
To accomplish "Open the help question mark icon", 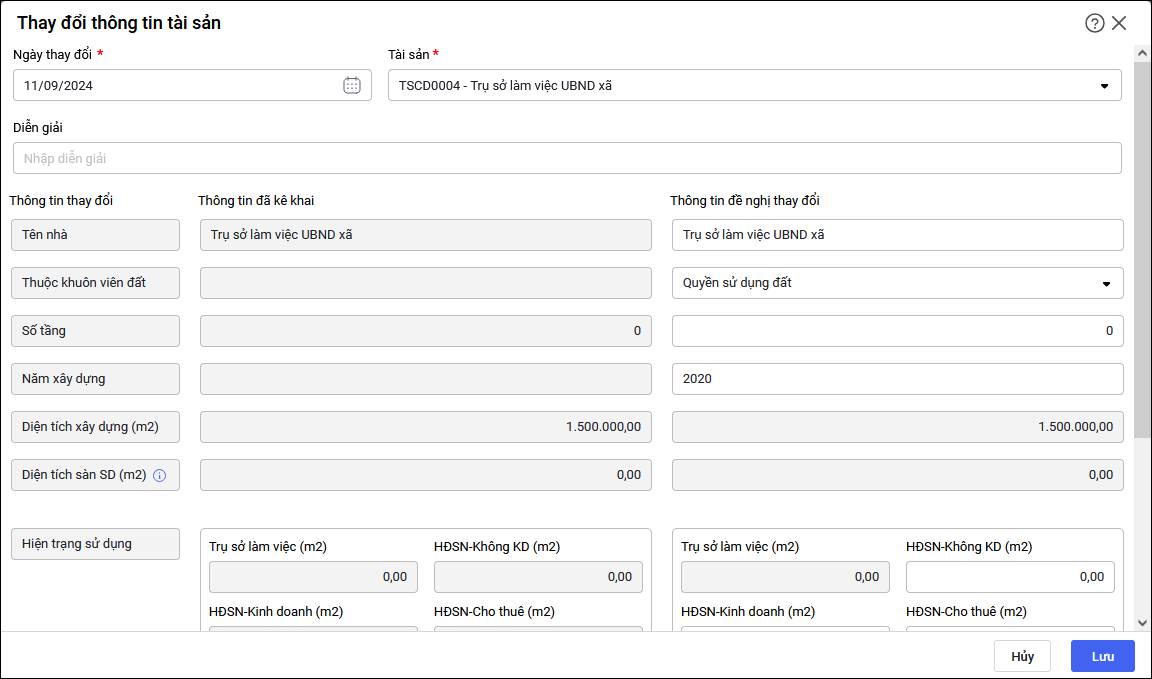I will (x=1095, y=23).
